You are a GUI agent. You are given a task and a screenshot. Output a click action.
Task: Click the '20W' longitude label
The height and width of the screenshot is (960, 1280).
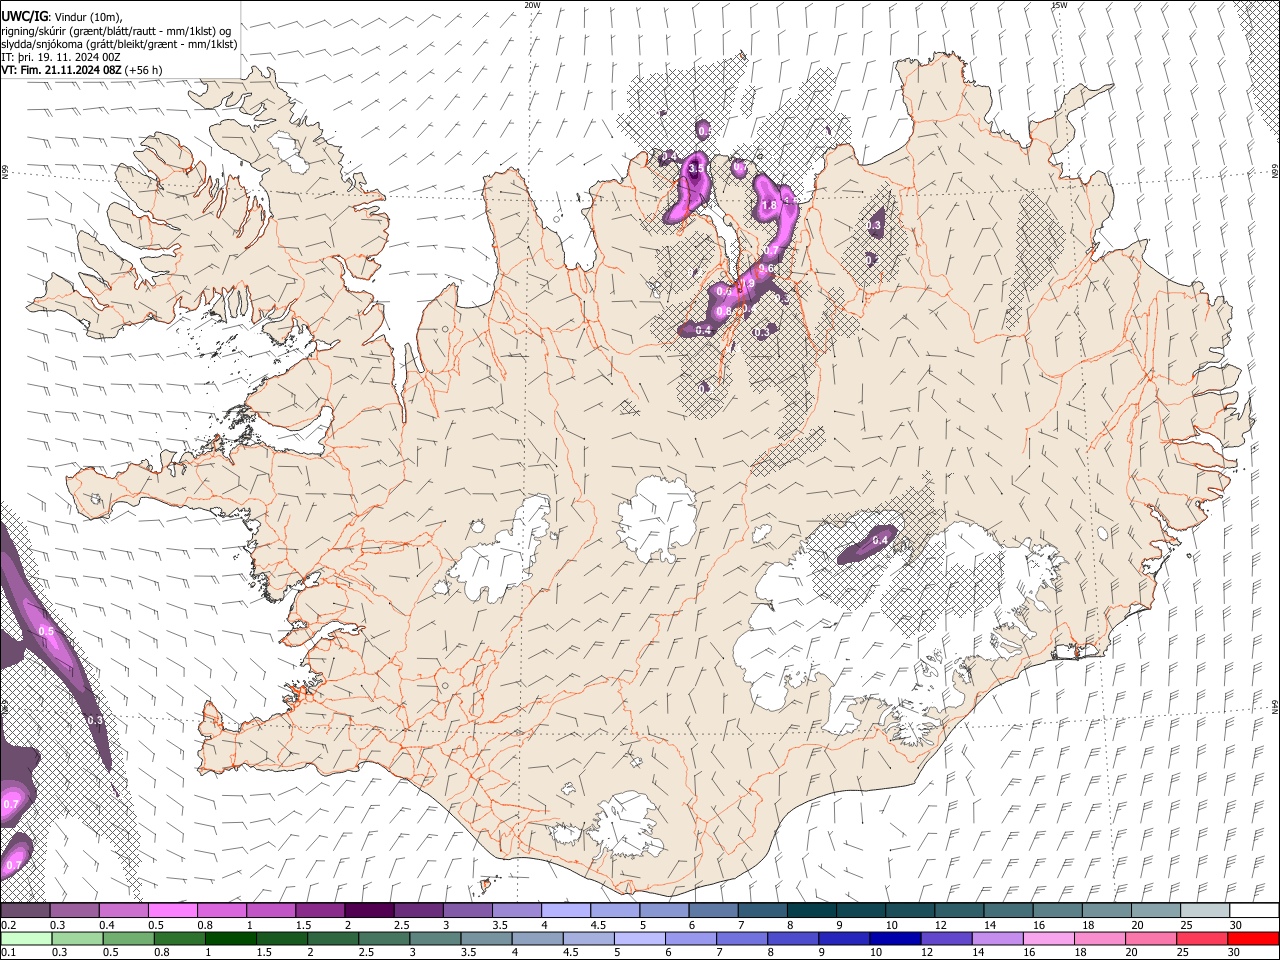532,4
